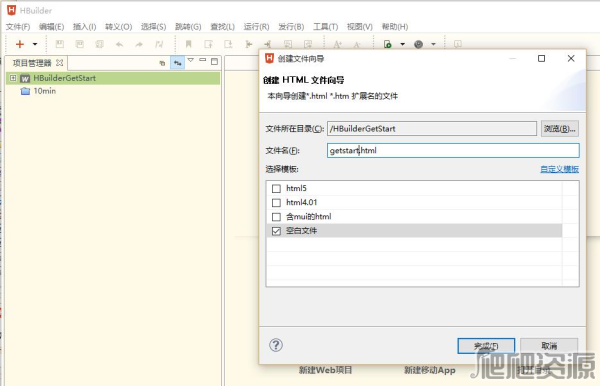This screenshot has width=600, height=386.
Task: Click the round dark gray toolbar icon
Action: (x=419, y=44)
